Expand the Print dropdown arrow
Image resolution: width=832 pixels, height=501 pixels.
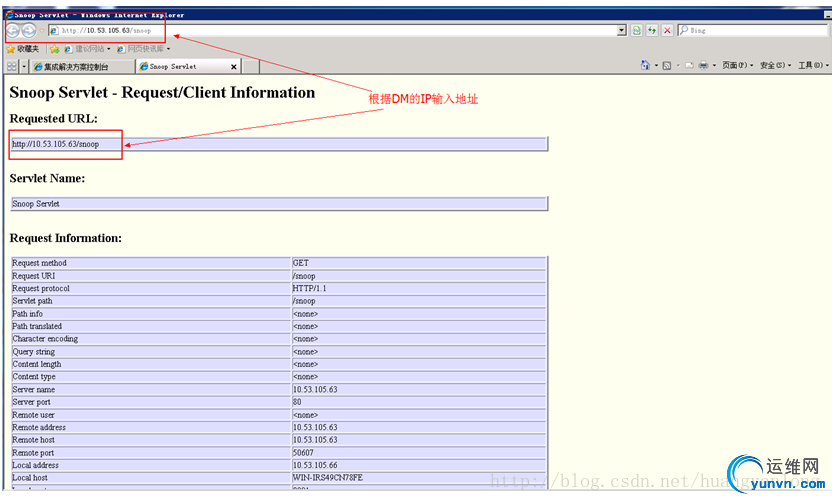click(714, 65)
